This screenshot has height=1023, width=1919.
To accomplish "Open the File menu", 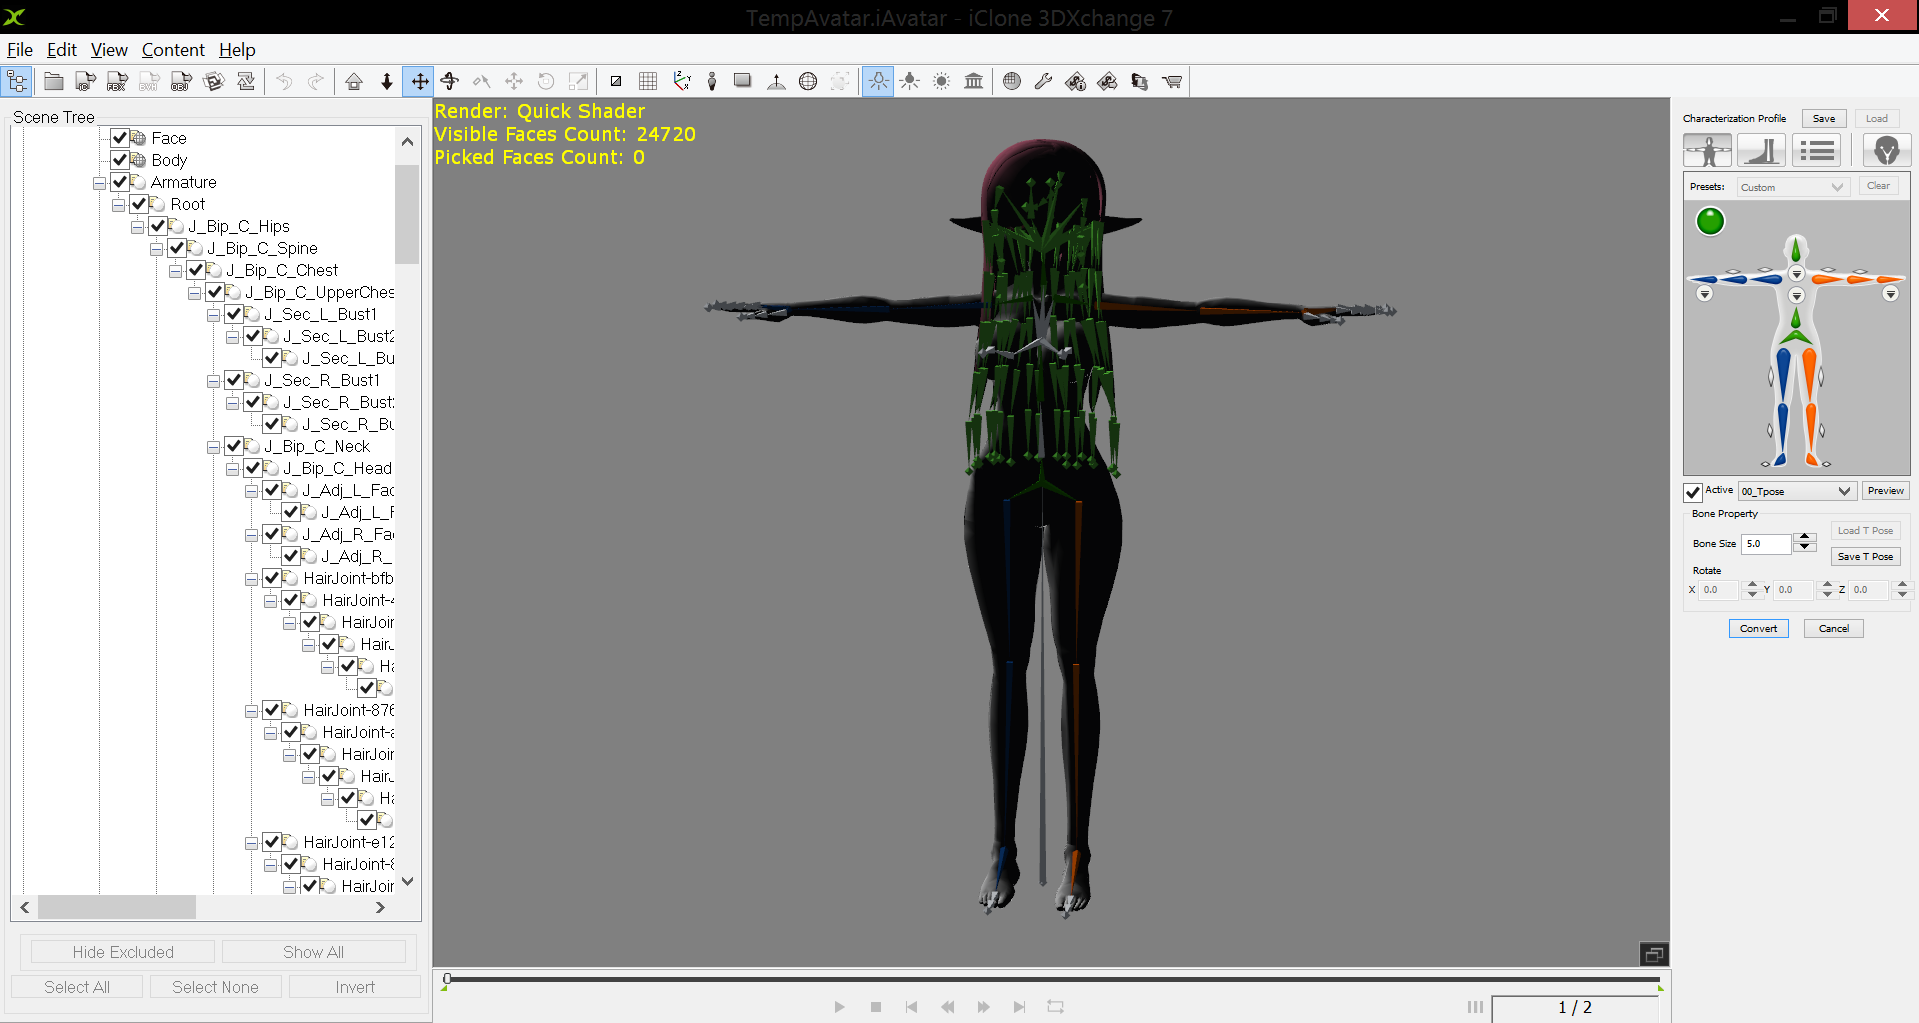I will tap(20, 50).
